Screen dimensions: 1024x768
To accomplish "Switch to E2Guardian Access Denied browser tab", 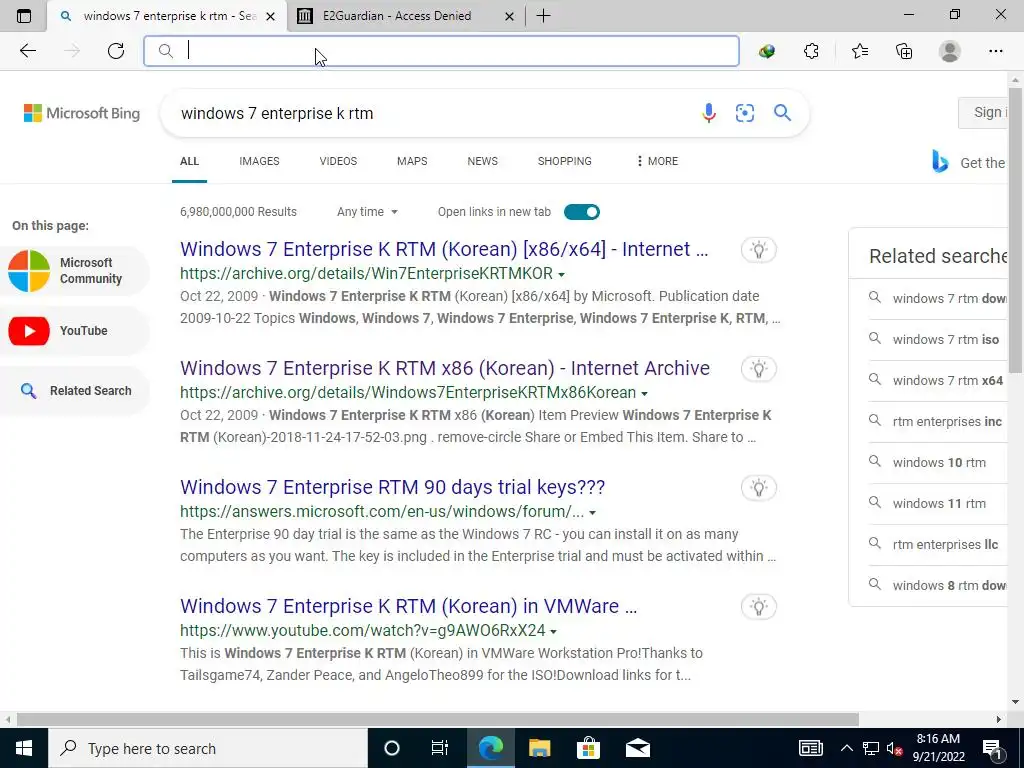I will [x=405, y=16].
